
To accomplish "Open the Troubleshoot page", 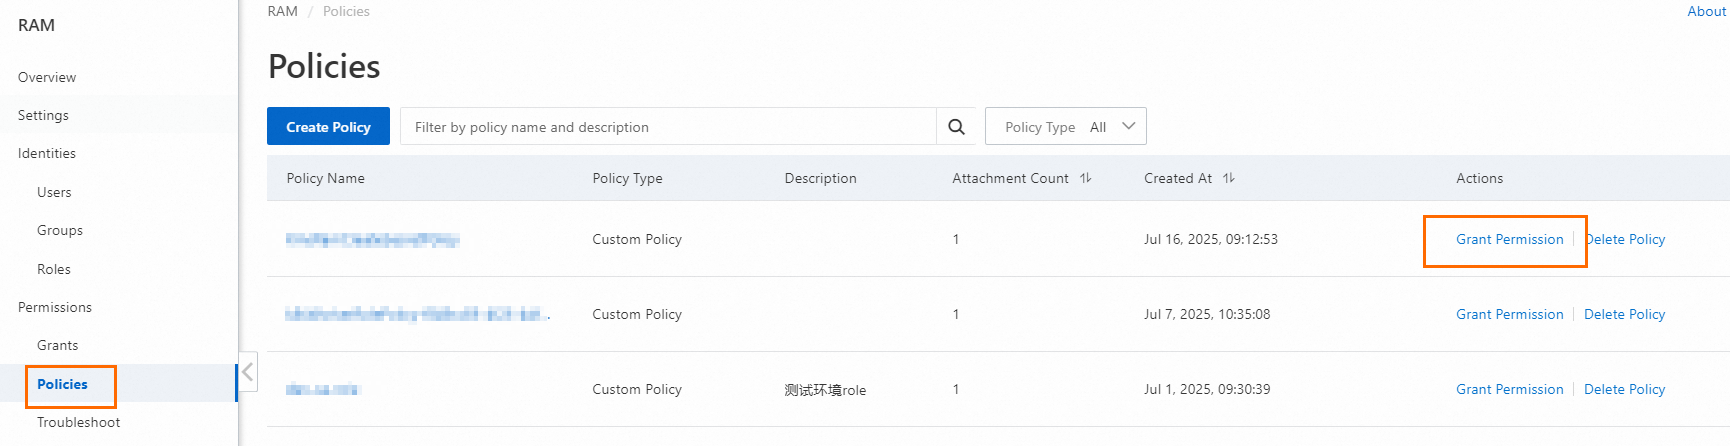I will point(78,422).
